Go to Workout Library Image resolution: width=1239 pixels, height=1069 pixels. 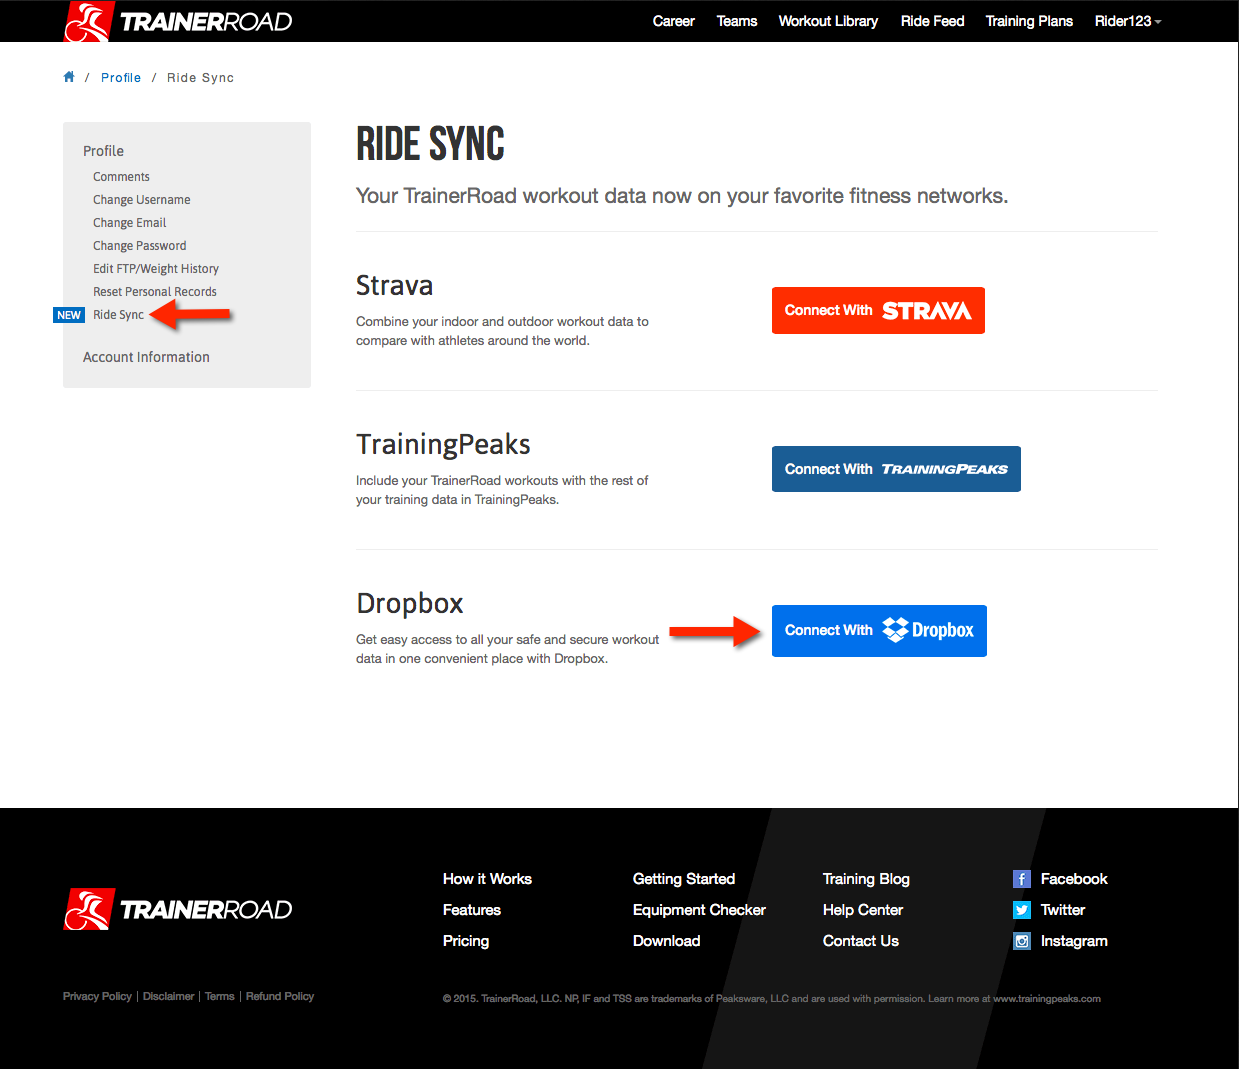click(828, 21)
